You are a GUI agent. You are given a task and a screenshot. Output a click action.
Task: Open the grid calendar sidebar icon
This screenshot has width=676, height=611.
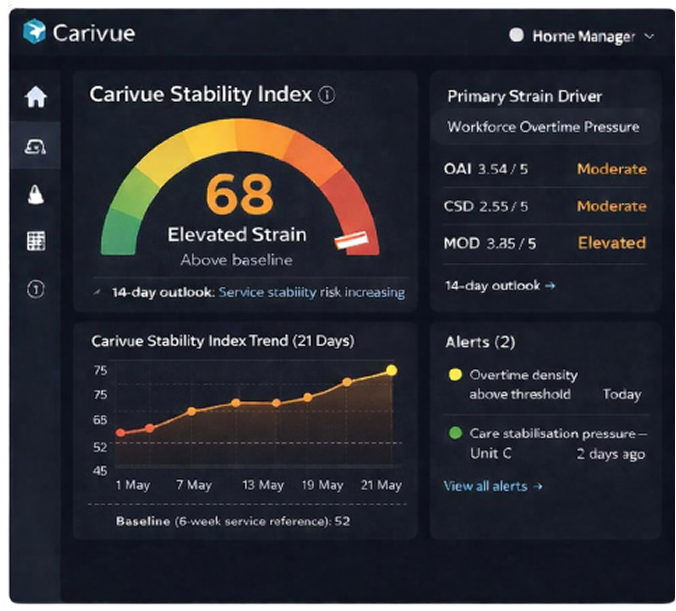click(x=36, y=241)
